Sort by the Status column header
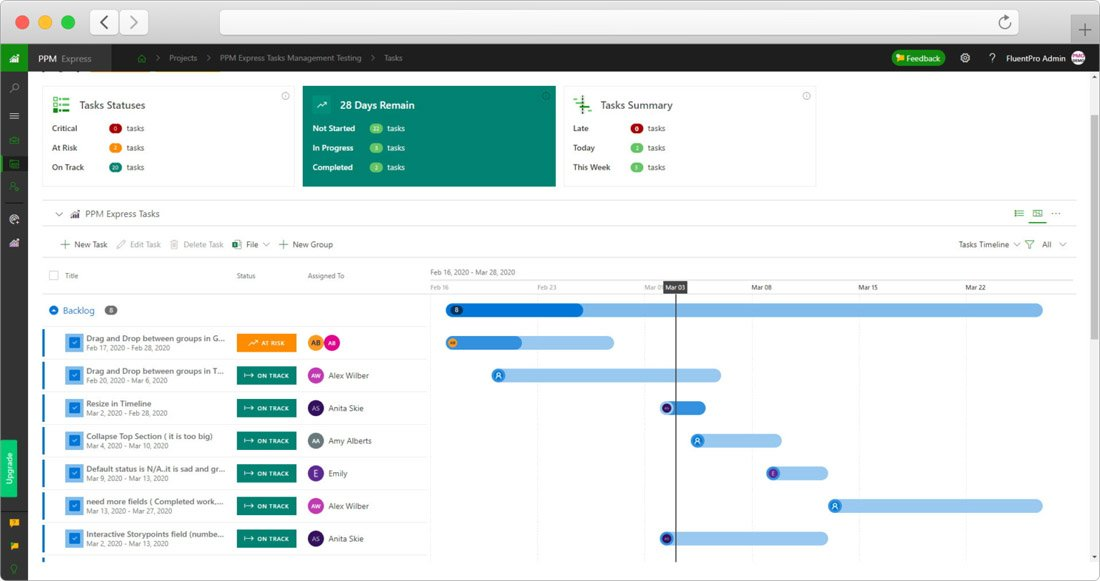The image size is (1100, 581). coord(246,276)
